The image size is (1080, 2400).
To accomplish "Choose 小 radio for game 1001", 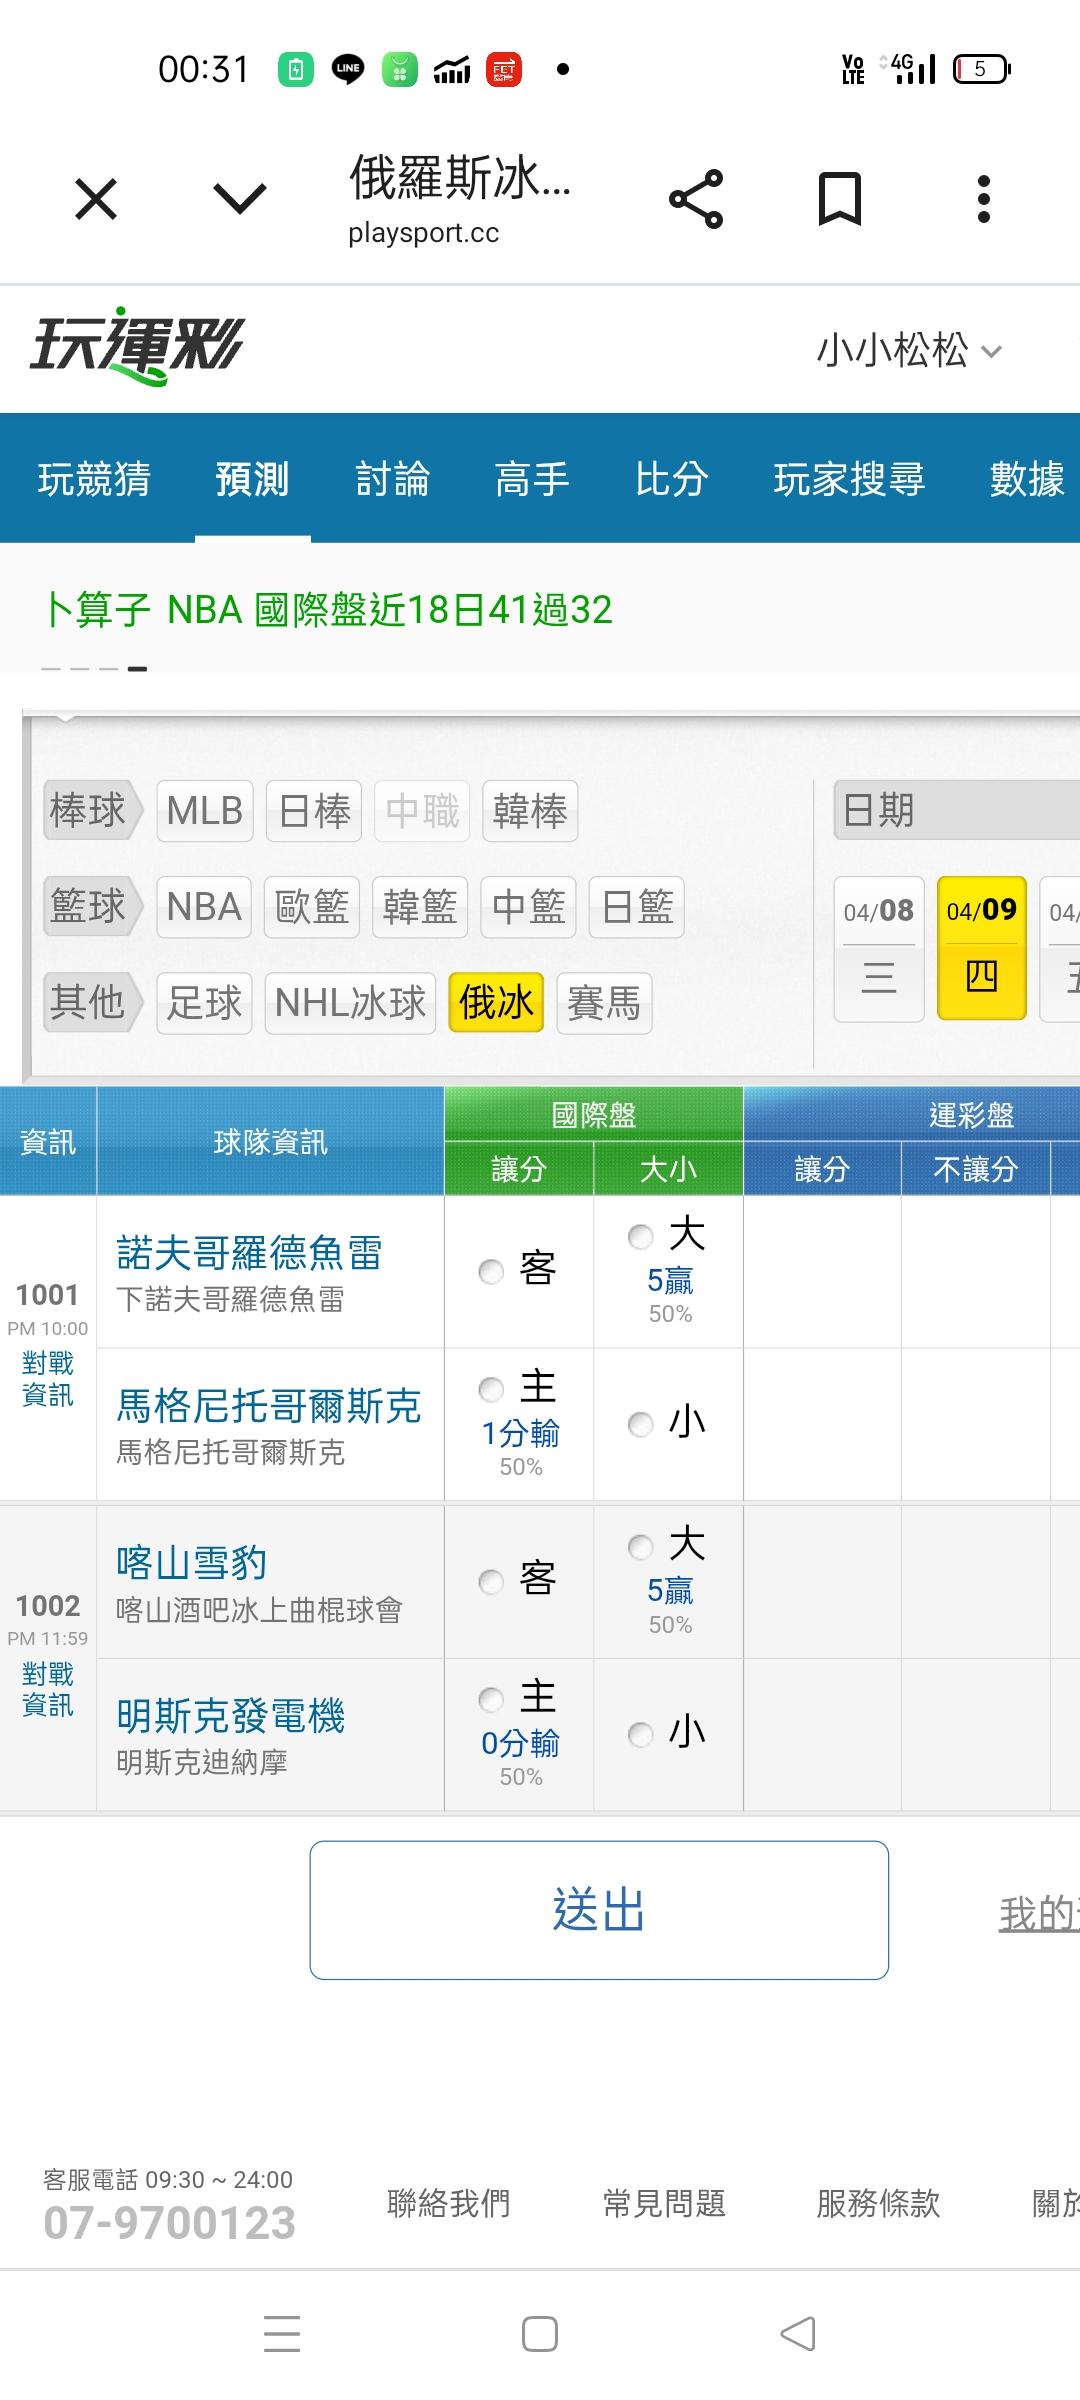I will click(641, 1424).
